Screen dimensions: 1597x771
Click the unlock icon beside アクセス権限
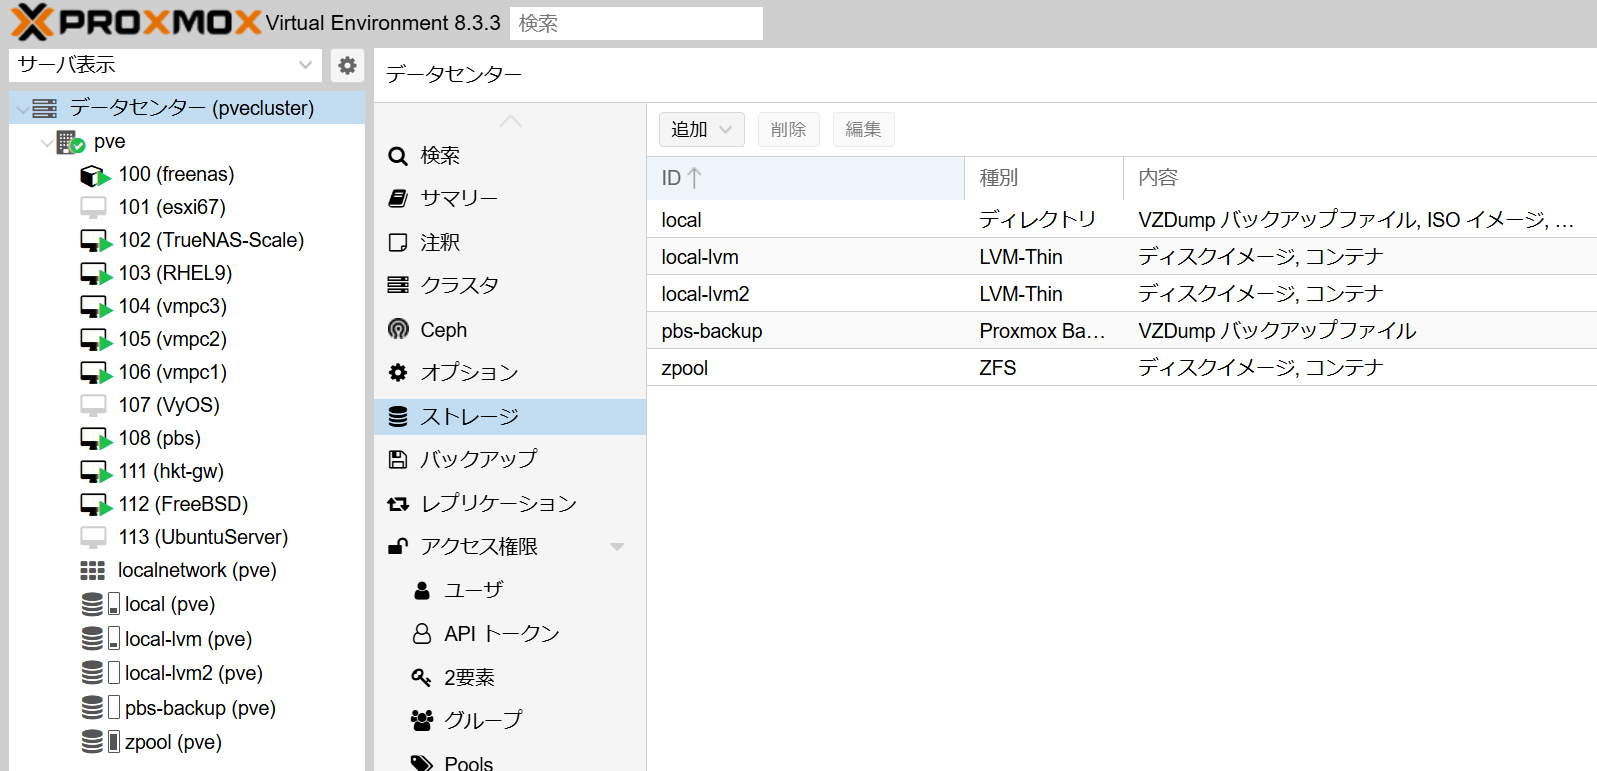[x=398, y=546]
